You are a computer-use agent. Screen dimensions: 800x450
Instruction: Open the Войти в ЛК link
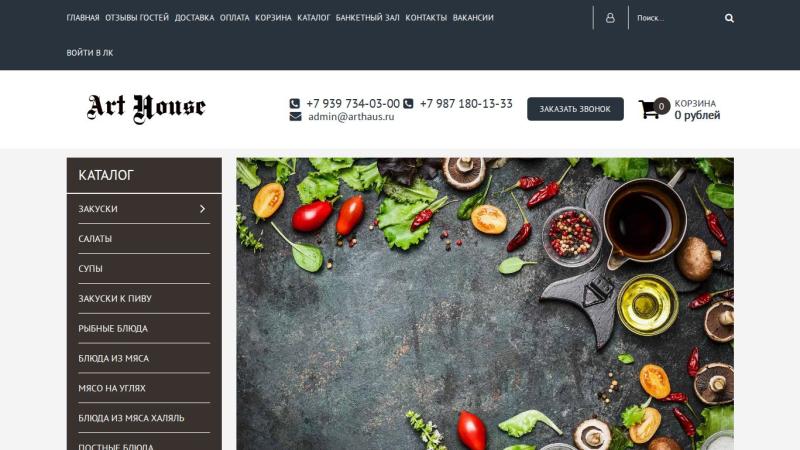[x=90, y=53]
